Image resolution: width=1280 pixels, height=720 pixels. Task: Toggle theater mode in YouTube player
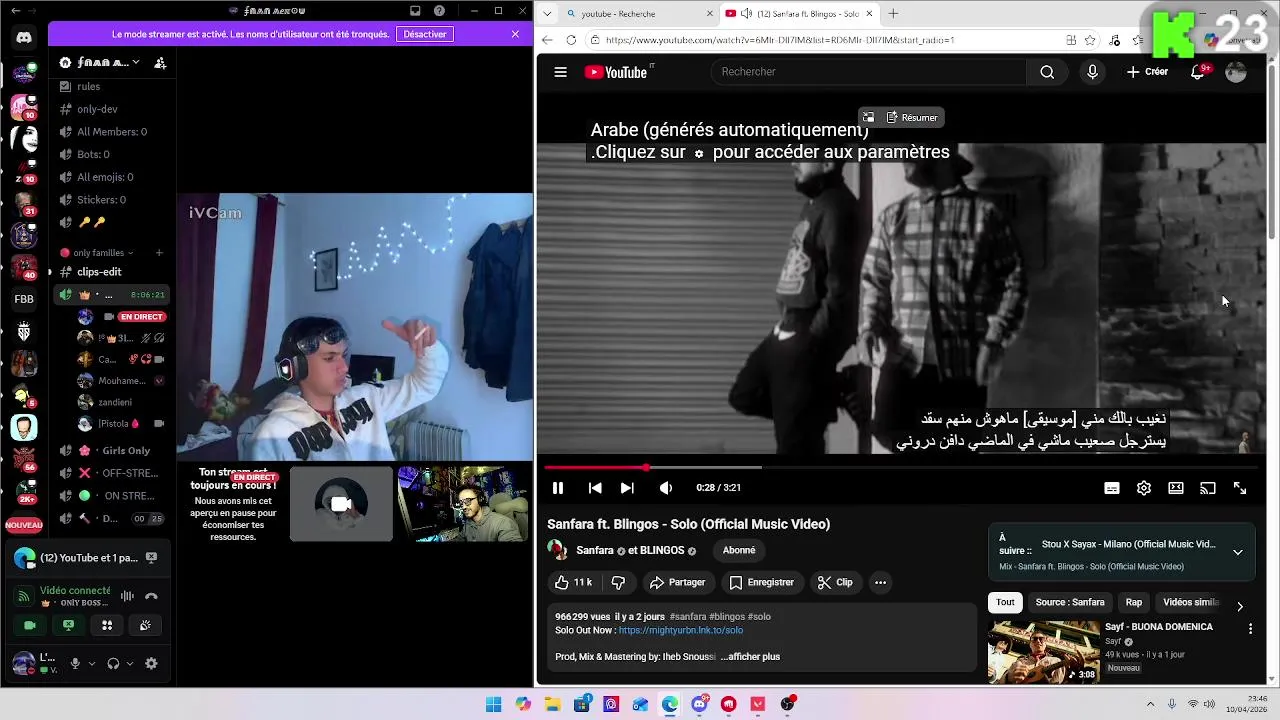(1176, 488)
